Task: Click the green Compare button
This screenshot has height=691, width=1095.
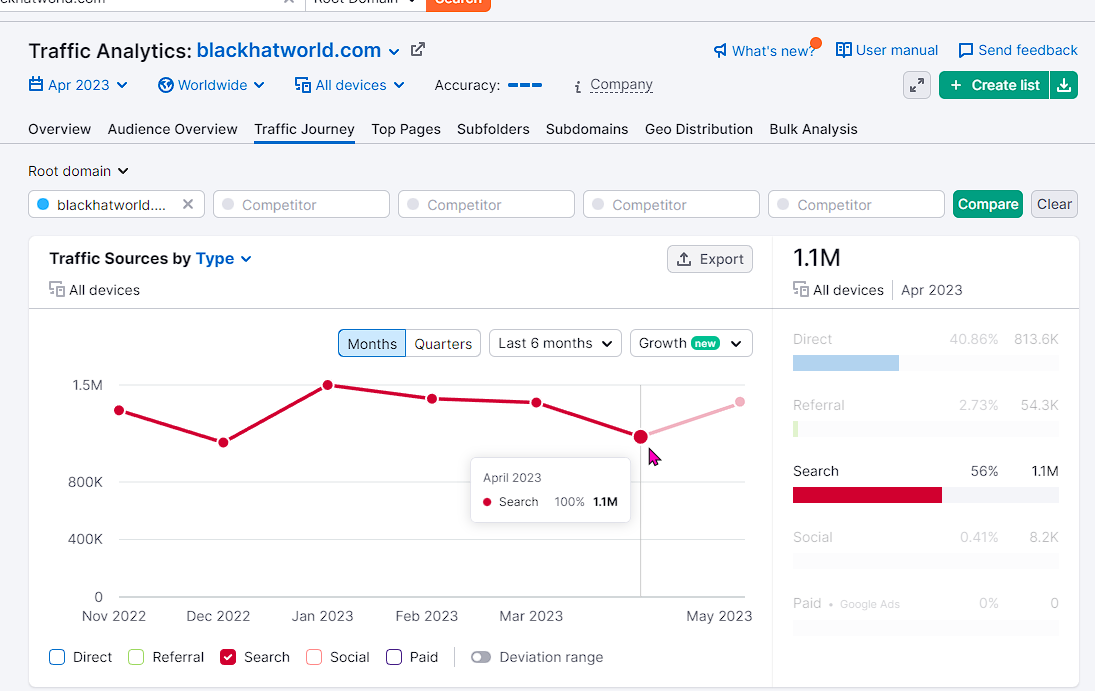Action: click(987, 204)
